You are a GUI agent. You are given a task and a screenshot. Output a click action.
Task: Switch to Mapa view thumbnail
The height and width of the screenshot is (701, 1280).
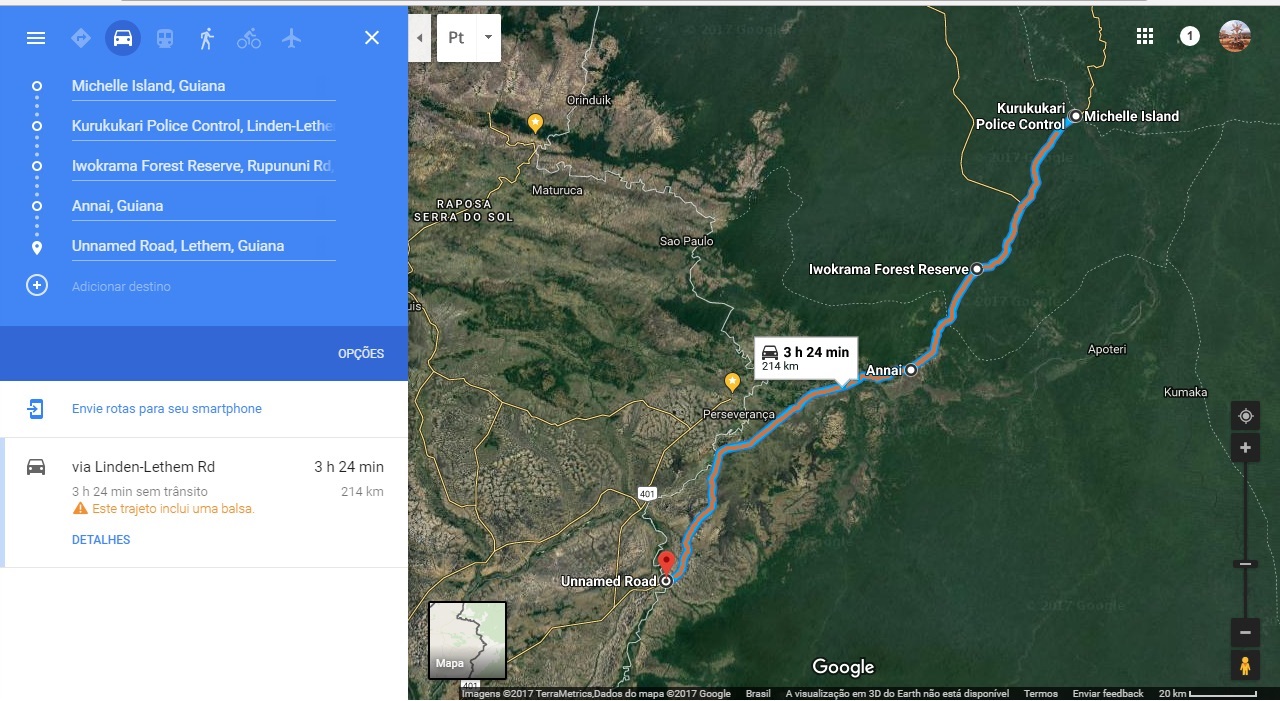tap(467, 640)
